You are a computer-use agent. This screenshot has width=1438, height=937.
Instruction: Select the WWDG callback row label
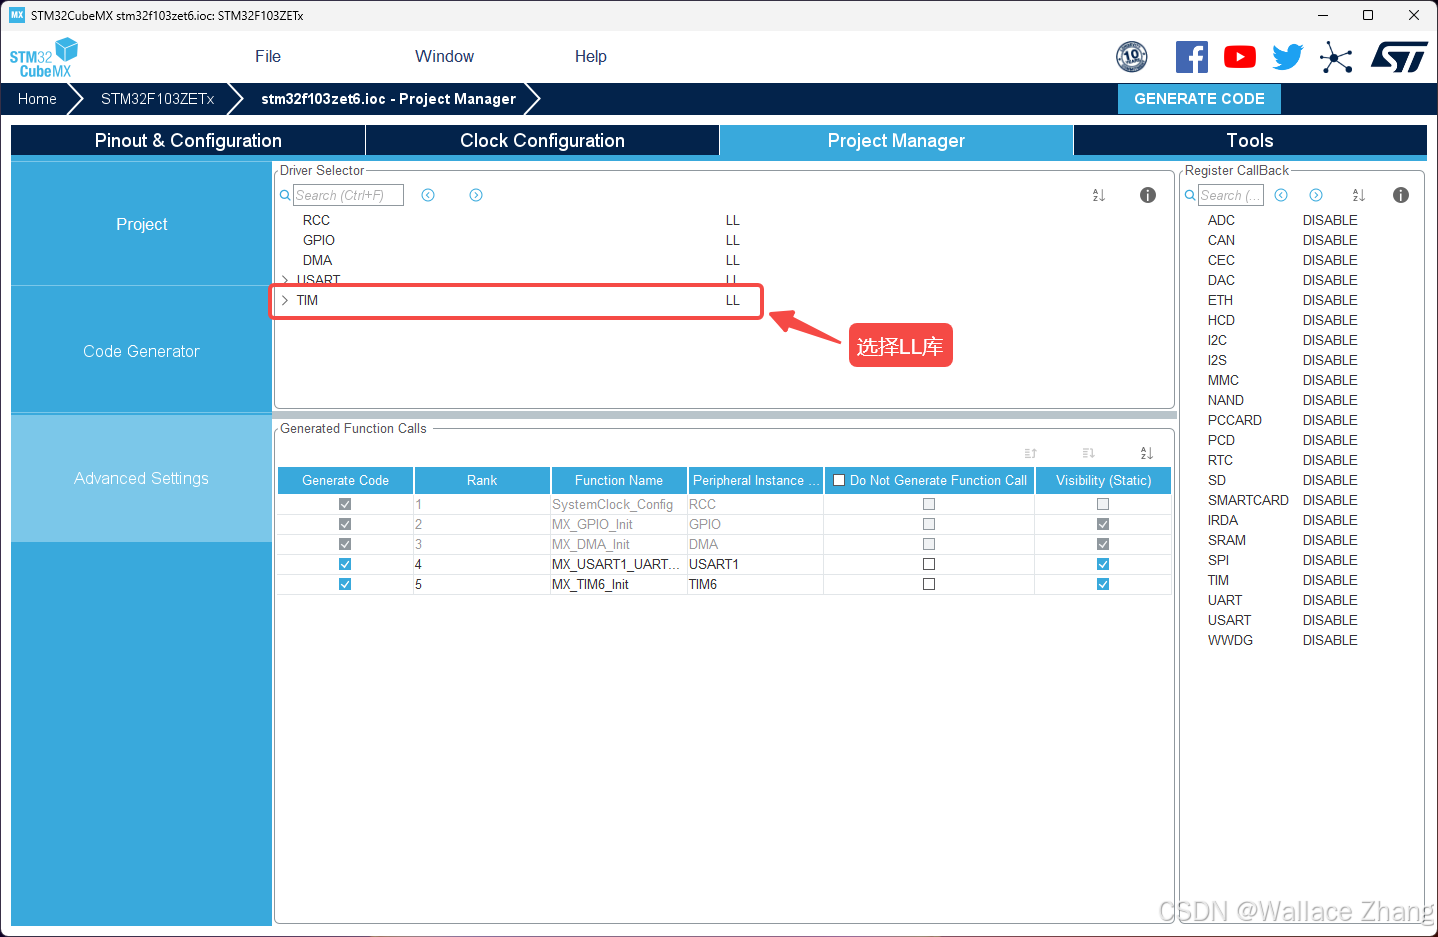tap(1230, 640)
